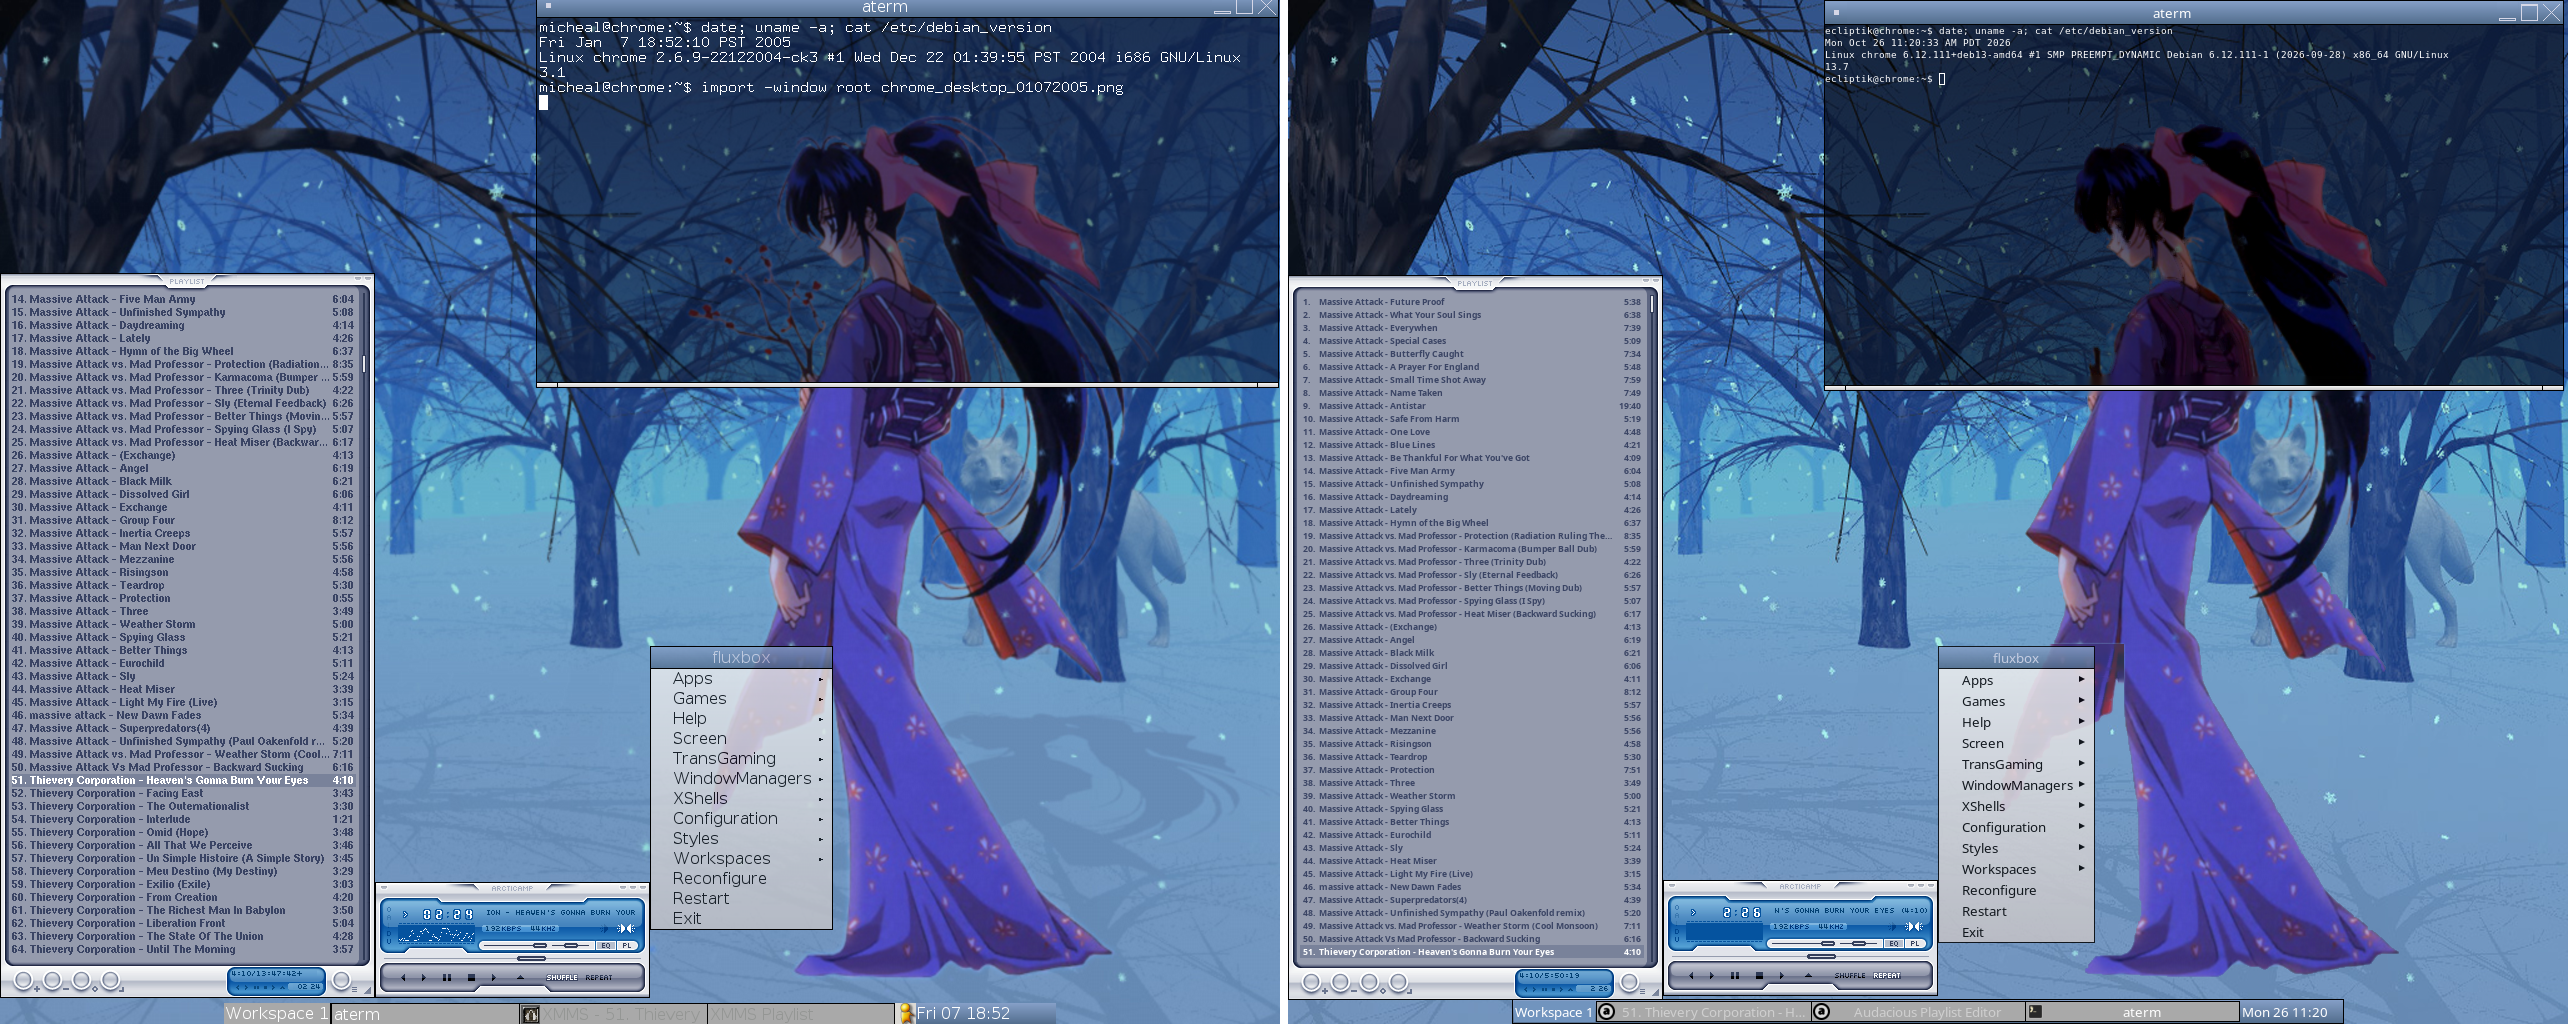Toggle REPEAT in the Audacious player

[1887, 976]
